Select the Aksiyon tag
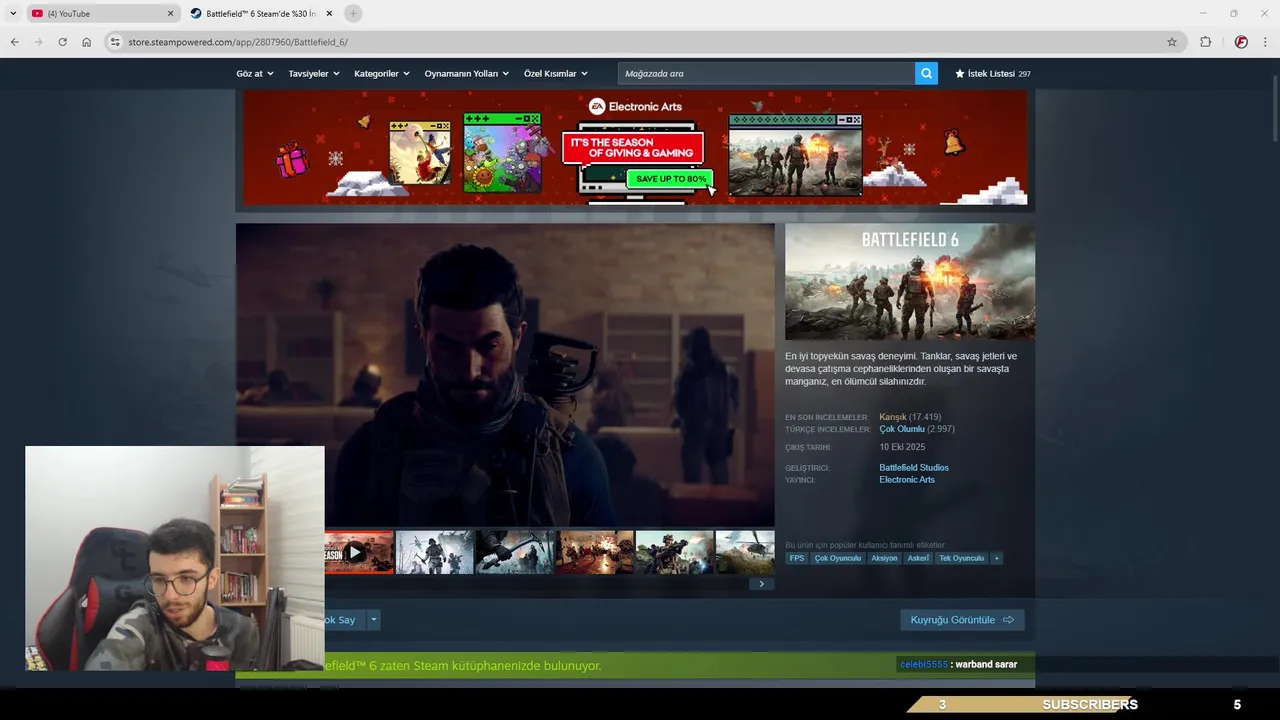This screenshot has width=1280, height=720. [x=884, y=558]
